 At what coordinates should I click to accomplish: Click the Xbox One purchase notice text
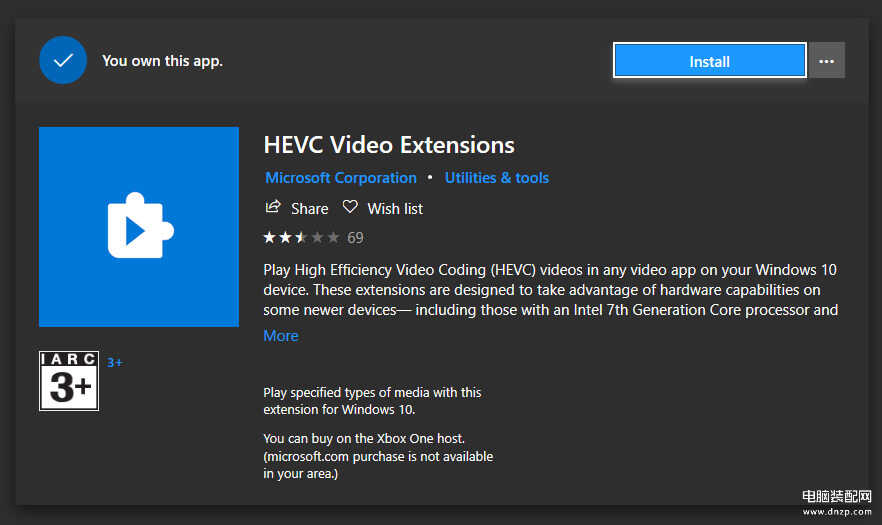378,456
